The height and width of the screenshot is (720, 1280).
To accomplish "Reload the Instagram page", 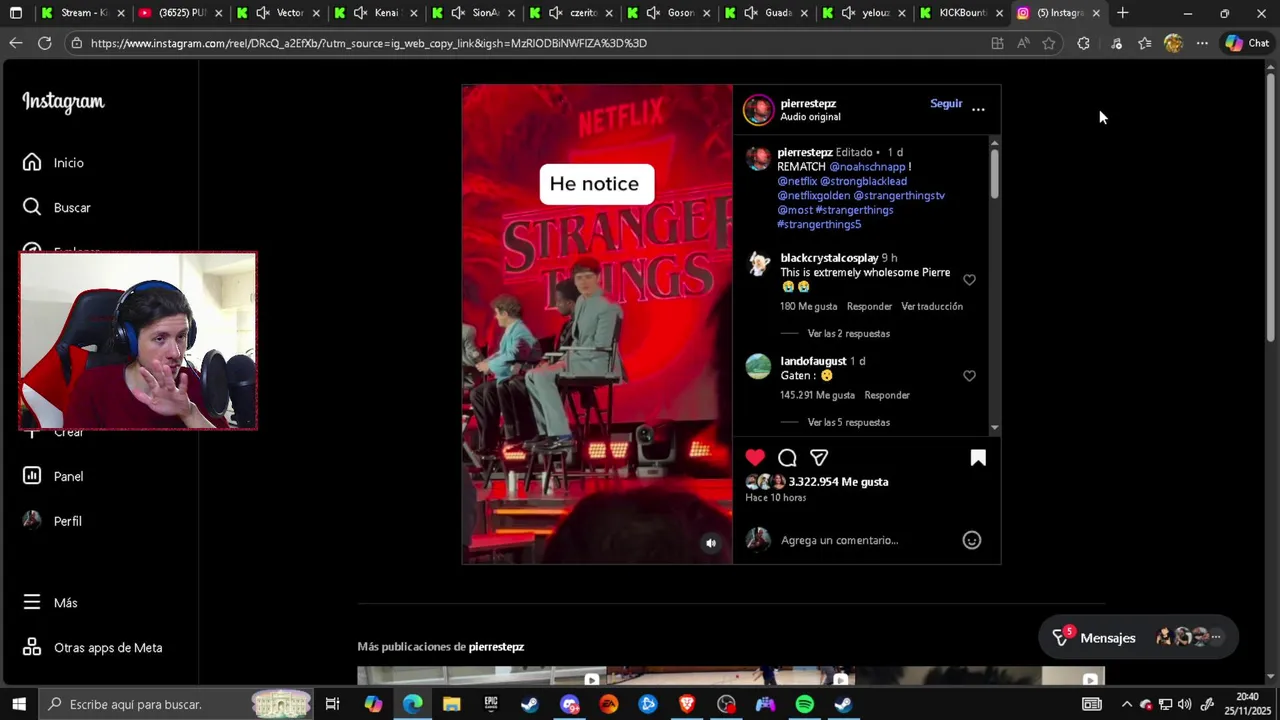I will 44,43.
